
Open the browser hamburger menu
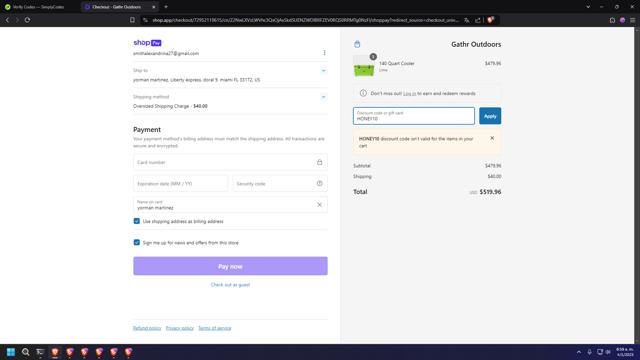click(633, 20)
